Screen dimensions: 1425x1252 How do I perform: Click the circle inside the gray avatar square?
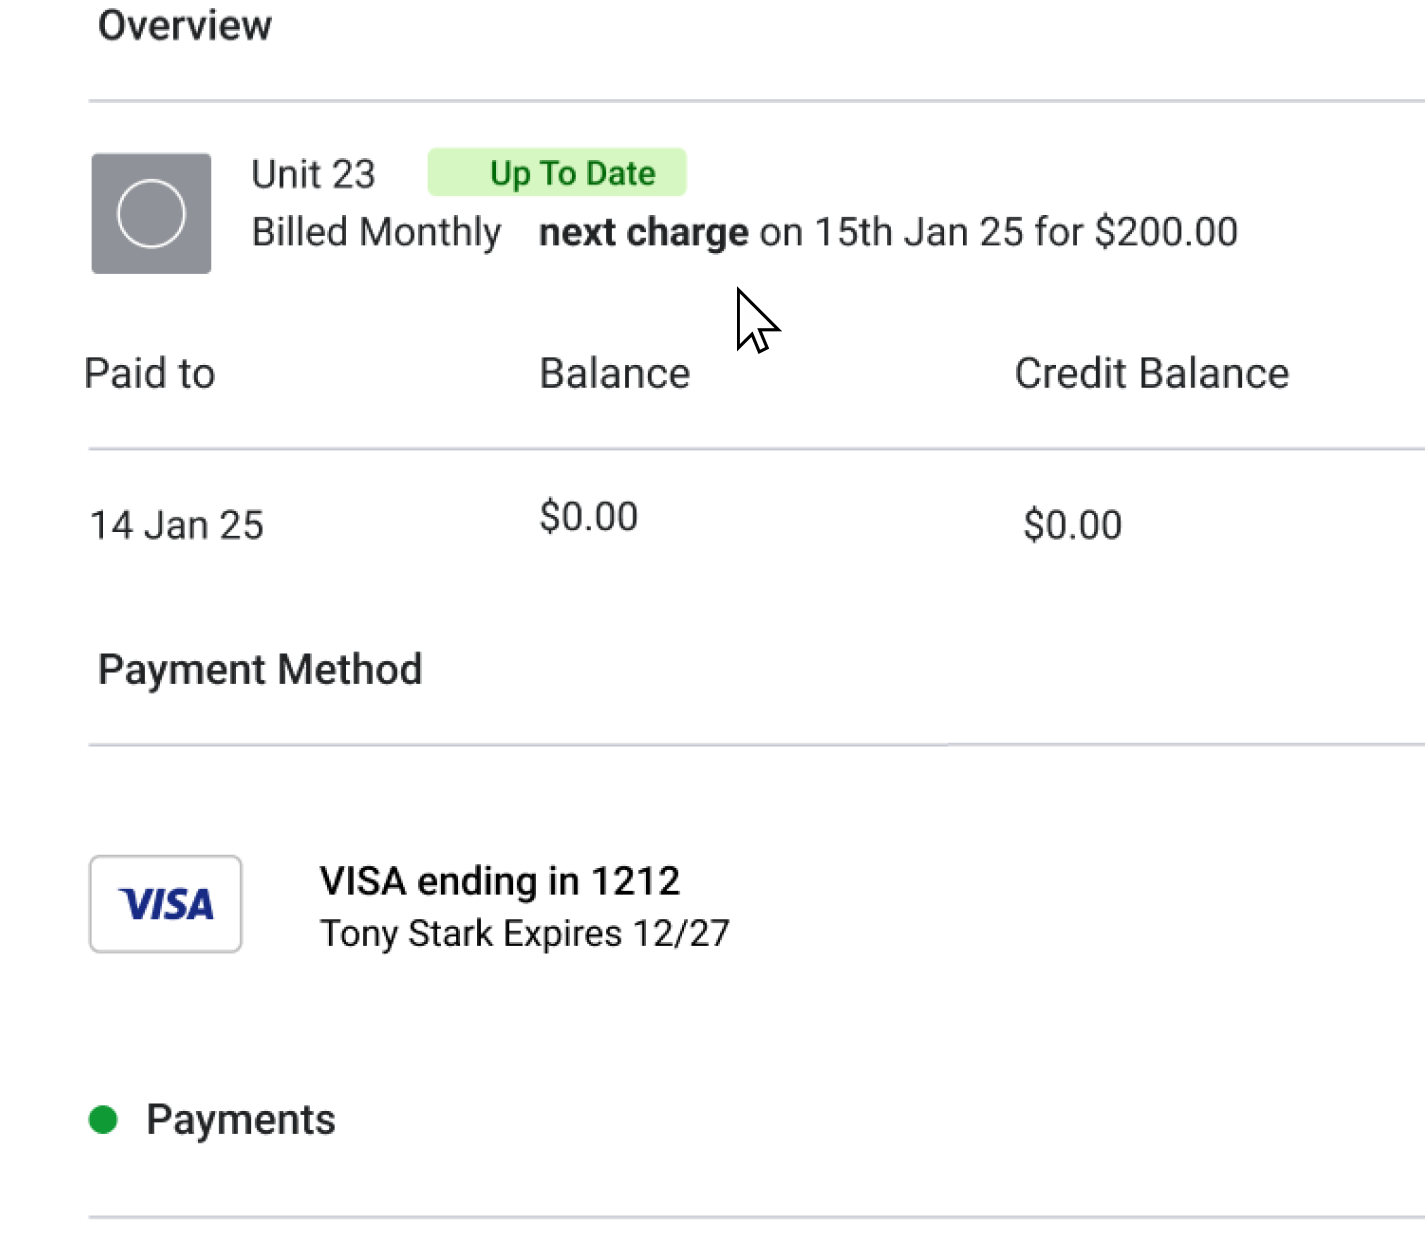click(151, 213)
